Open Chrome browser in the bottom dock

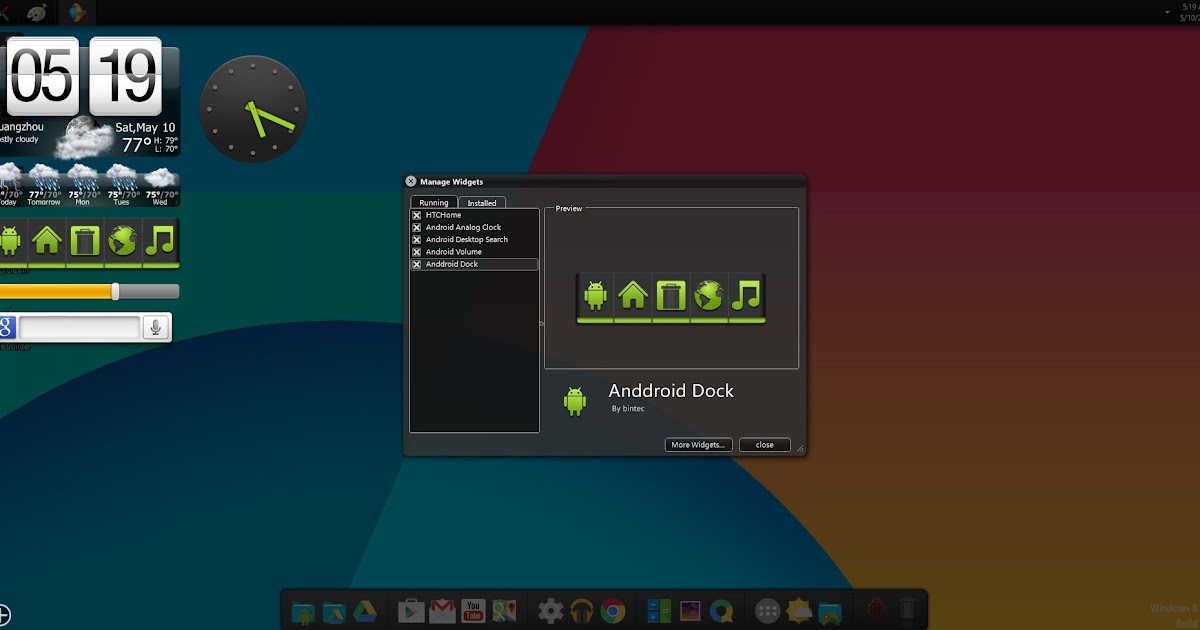613,610
